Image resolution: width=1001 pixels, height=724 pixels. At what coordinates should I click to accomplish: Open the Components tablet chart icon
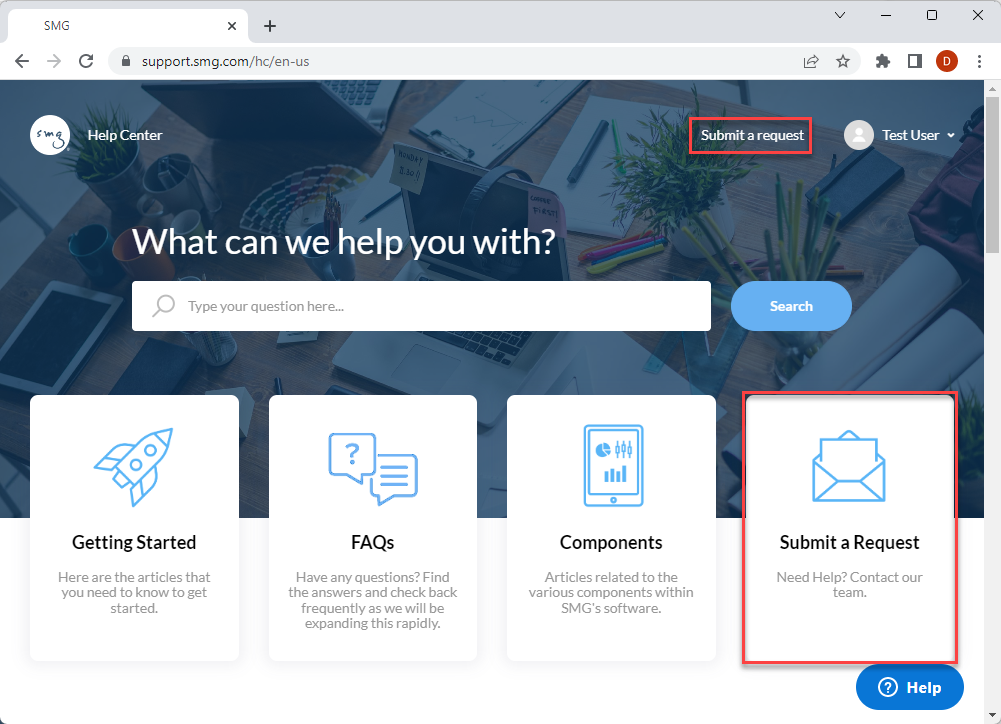[x=613, y=465]
